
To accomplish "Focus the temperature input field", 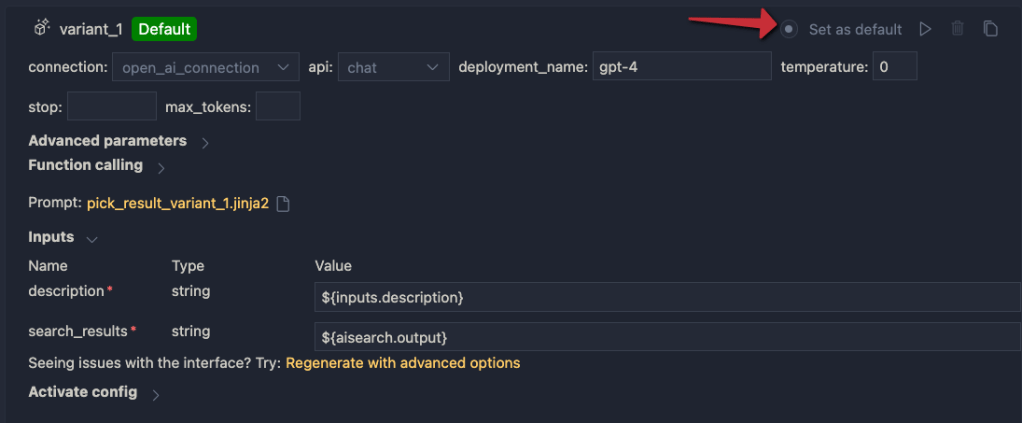I will (x=894, y=68).
